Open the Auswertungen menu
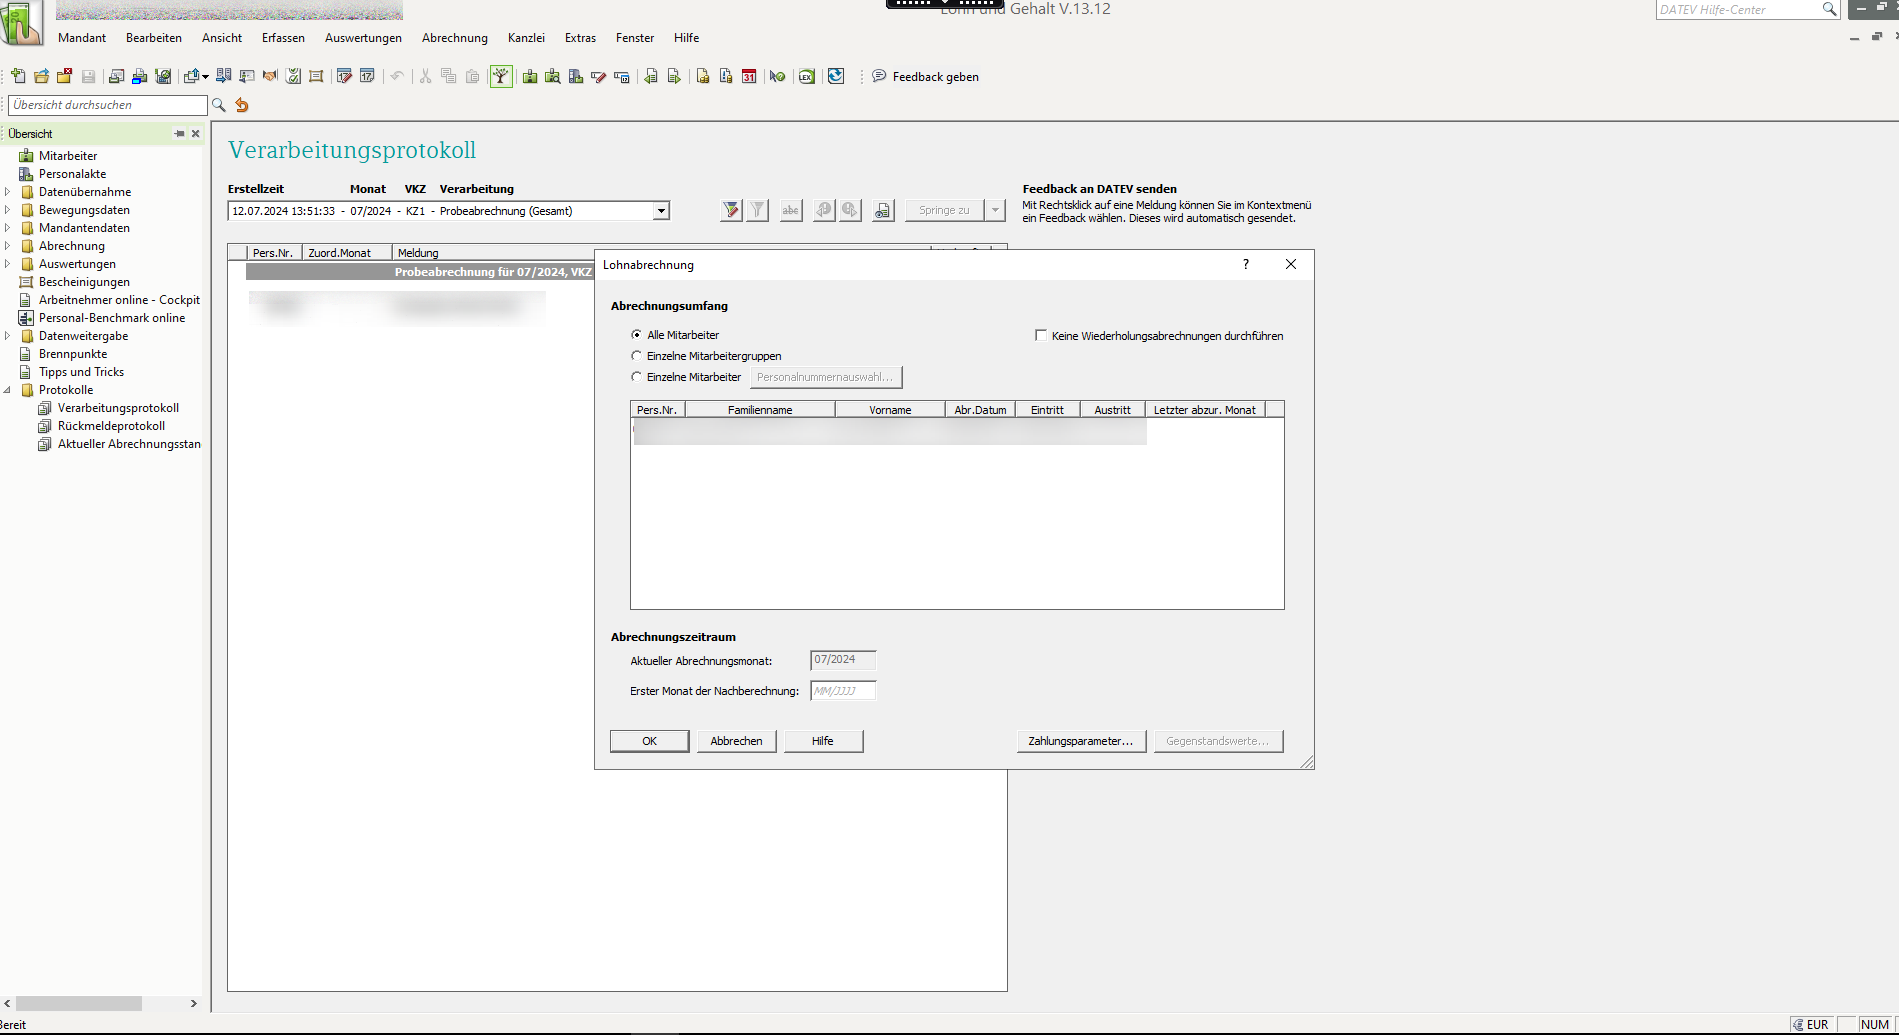This screenshot has height=1035, width=1899. [363, 38]
